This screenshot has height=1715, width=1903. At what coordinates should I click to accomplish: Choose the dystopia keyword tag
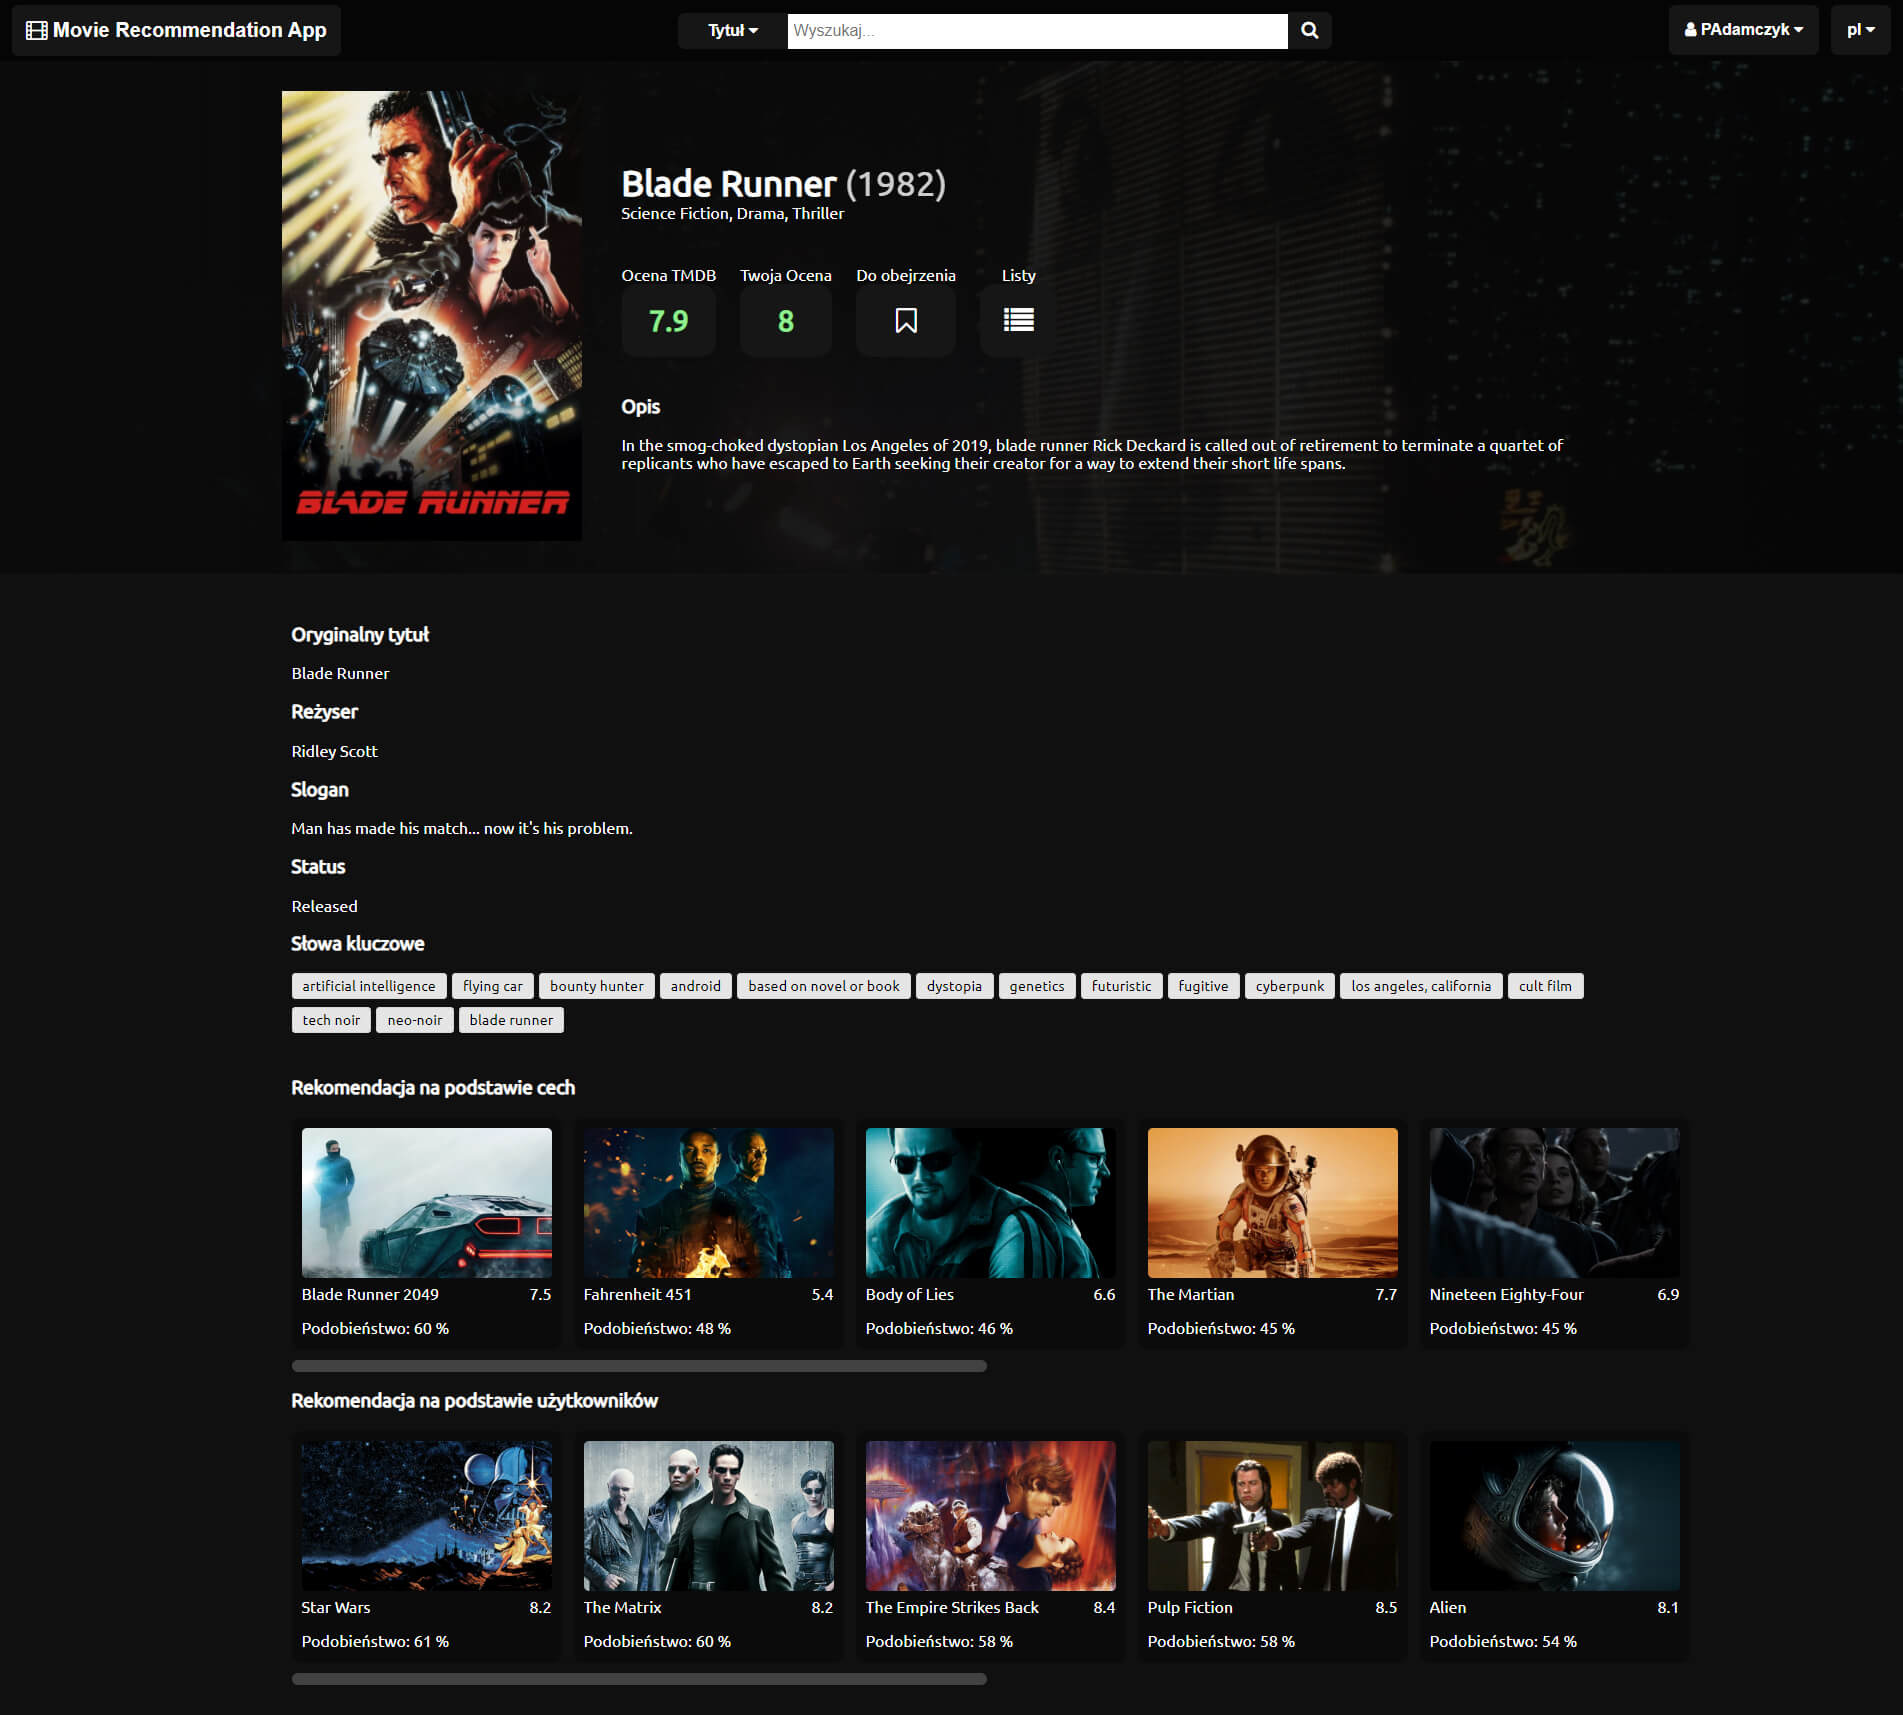point(955,986)
